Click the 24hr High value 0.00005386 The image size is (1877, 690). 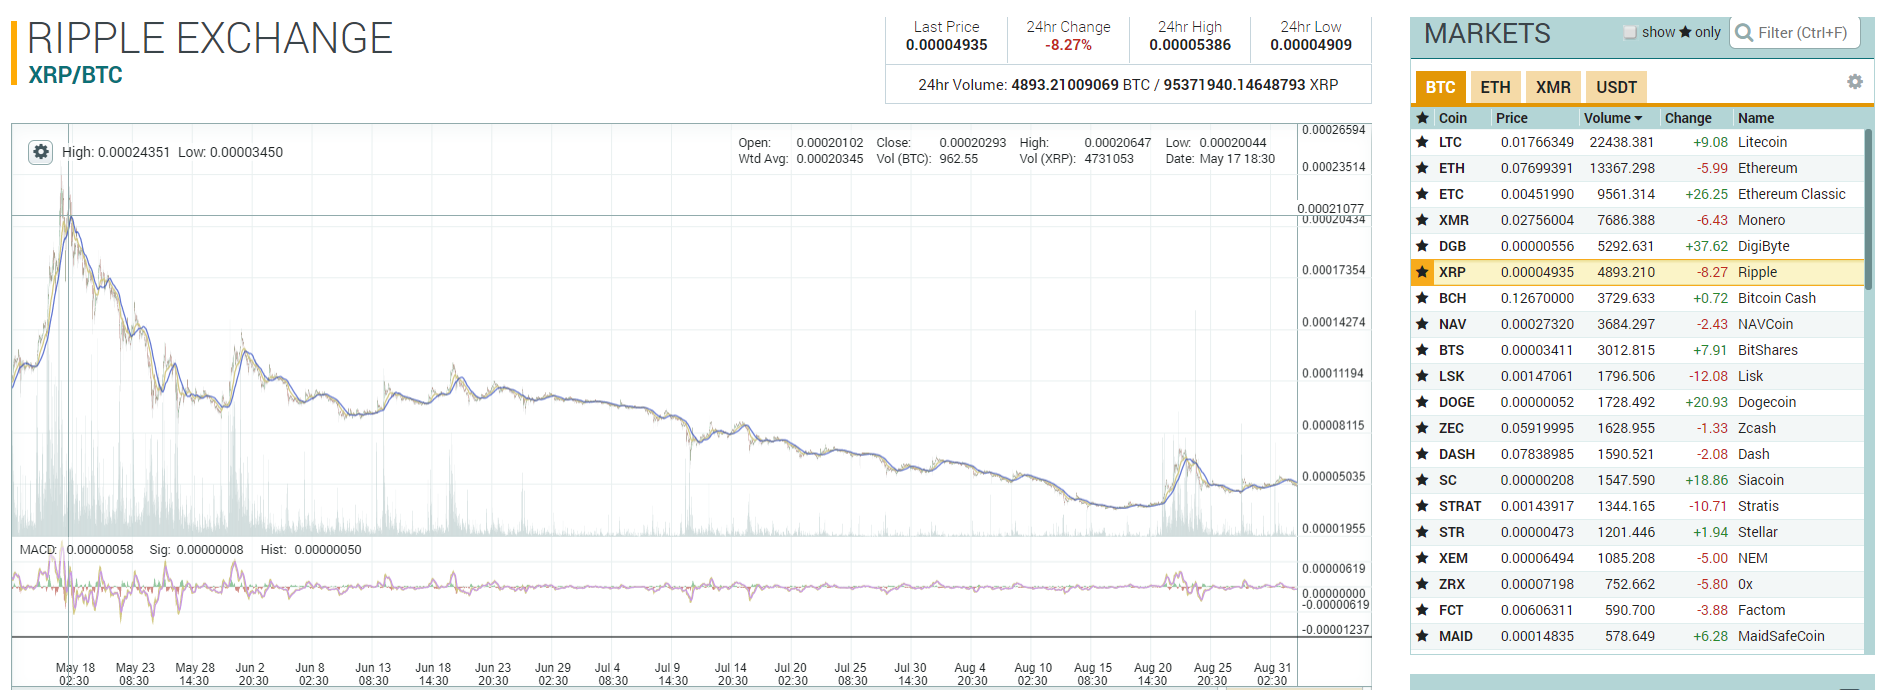click(1190, 45)
